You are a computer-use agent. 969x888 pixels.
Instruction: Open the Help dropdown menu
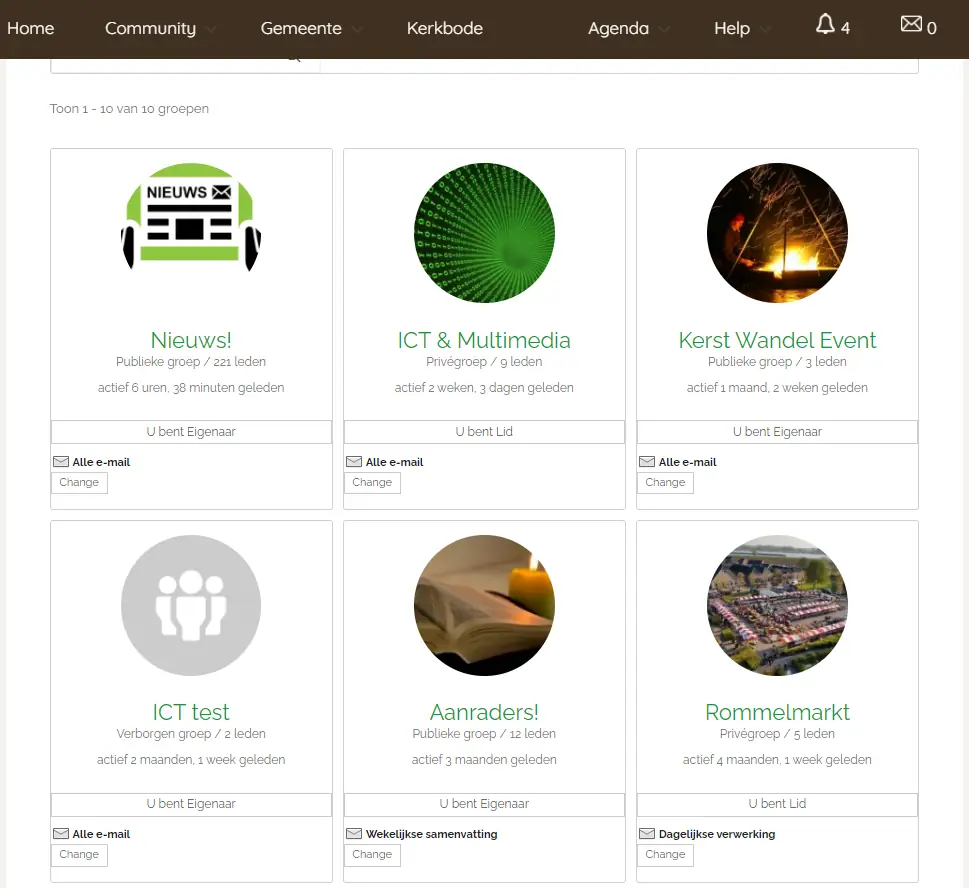741,28
